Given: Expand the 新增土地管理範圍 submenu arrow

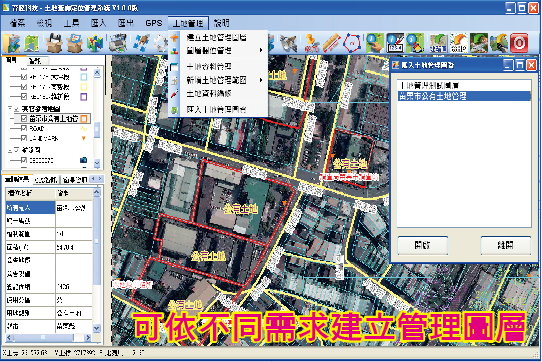Looking at the screenshot, I should pos(261,80).
